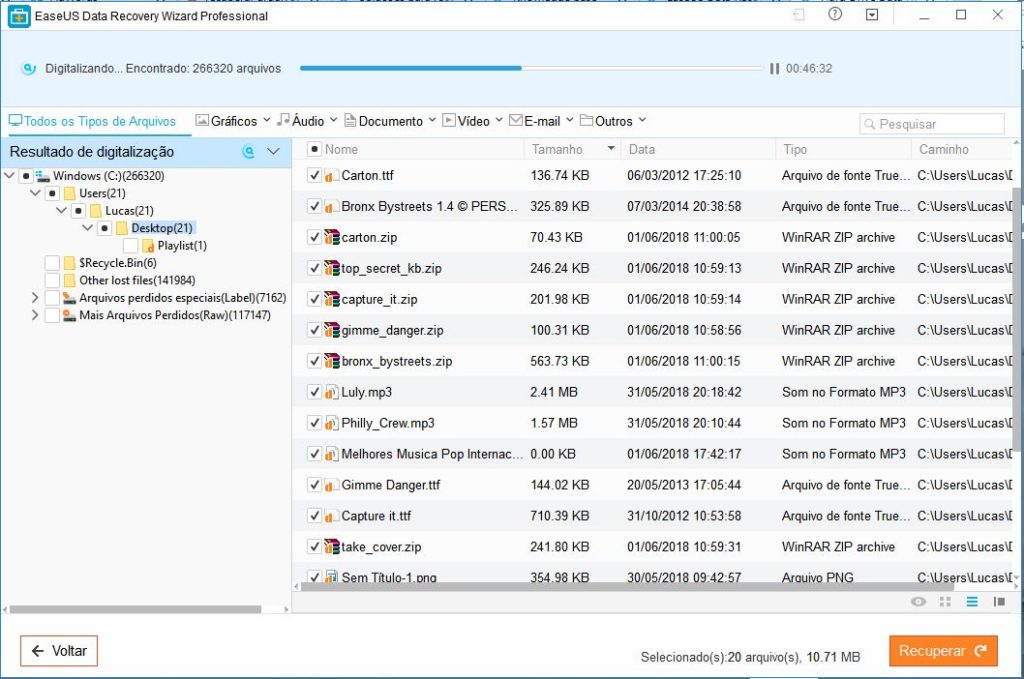
Task: Enable the preview eye icon at bottom
Action: click(918, 602)
